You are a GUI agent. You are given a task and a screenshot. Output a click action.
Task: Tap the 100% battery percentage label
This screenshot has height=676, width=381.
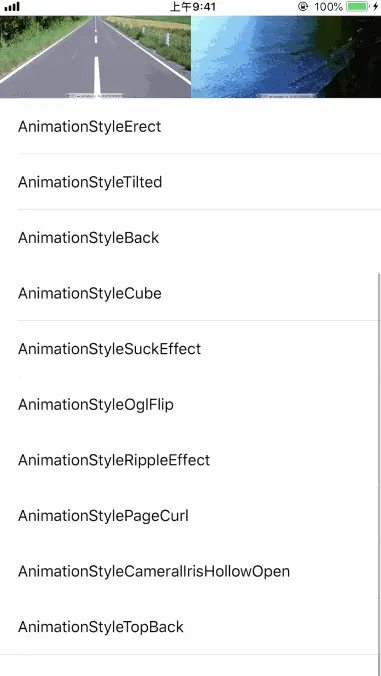click(x=328, y=7)
